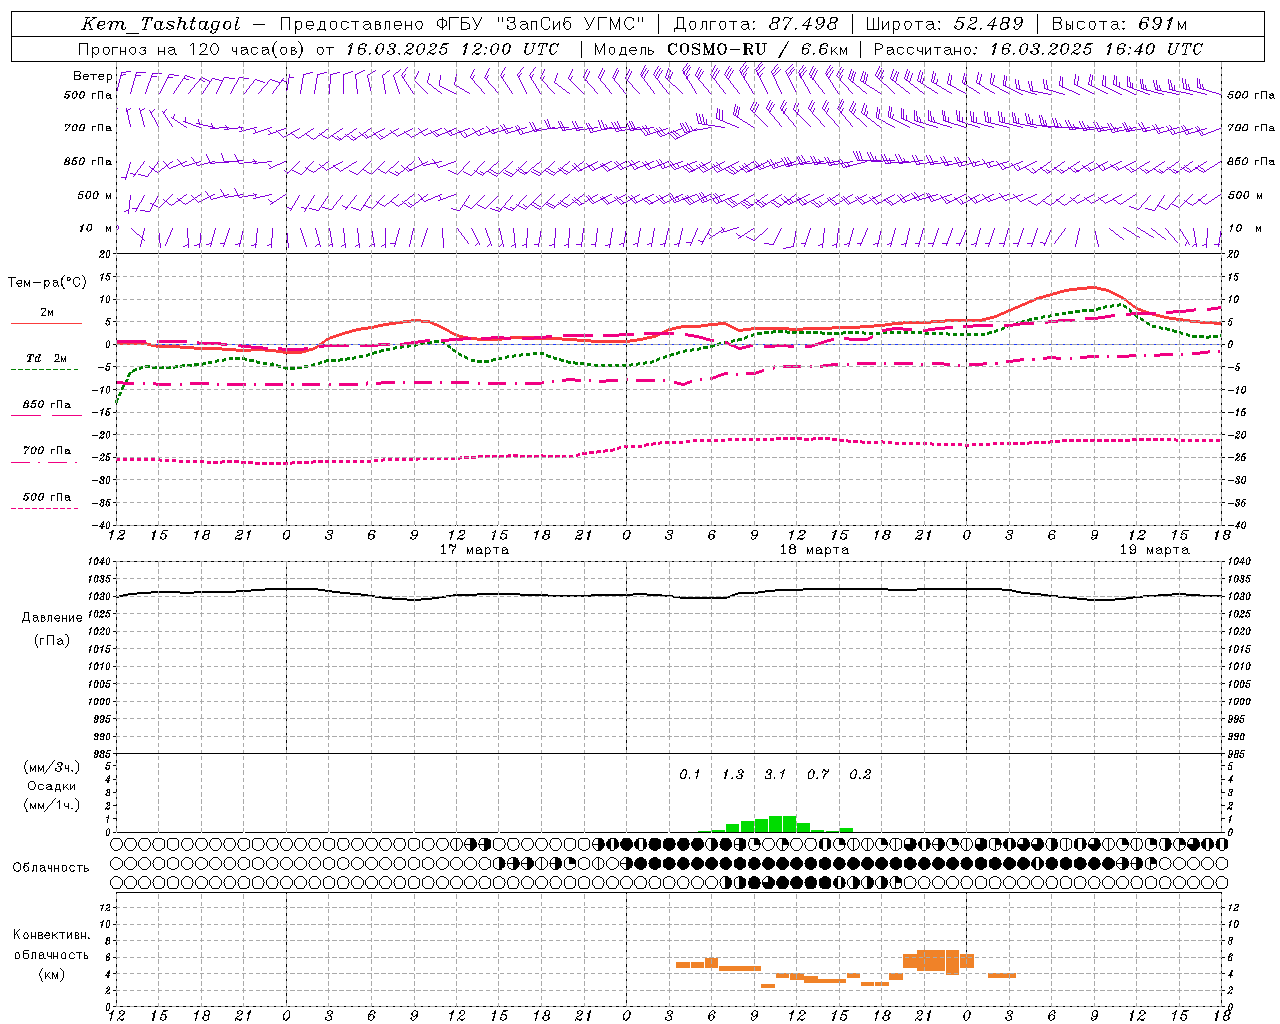Click the 'Облачность' cloud cover row label

click(x=51, y=867)
